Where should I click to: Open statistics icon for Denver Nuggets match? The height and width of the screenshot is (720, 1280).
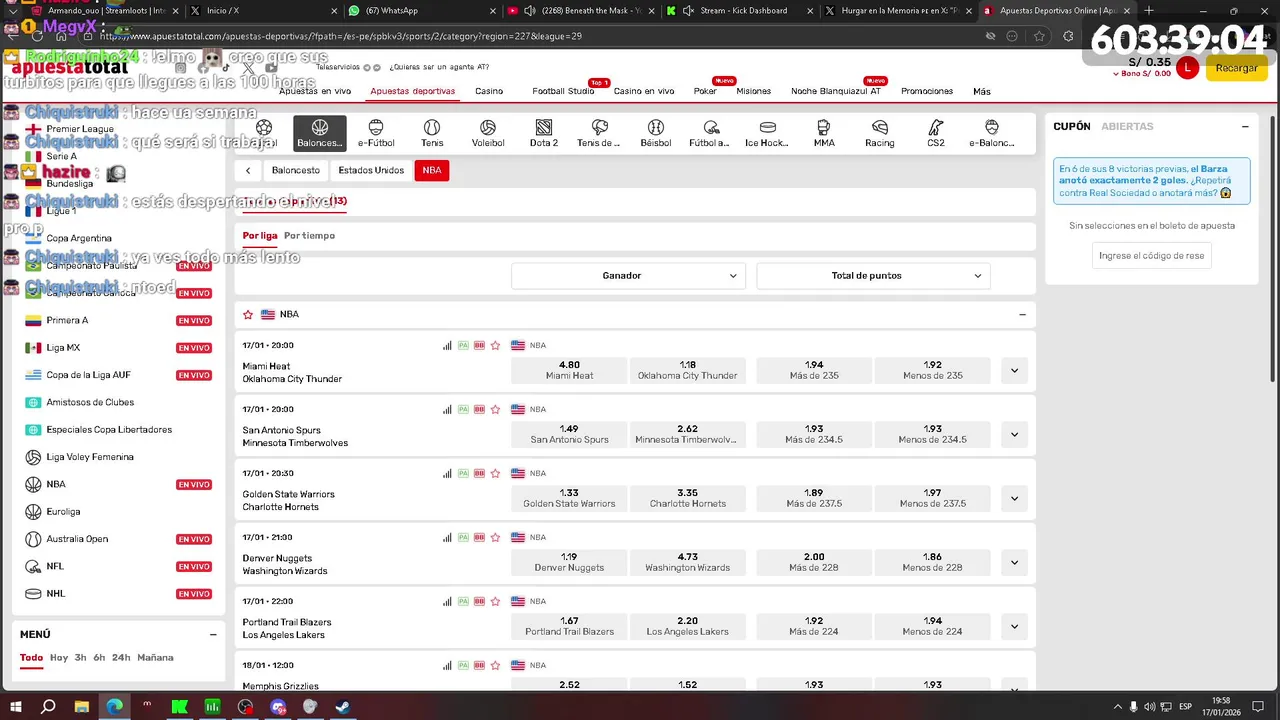(447, 537)
